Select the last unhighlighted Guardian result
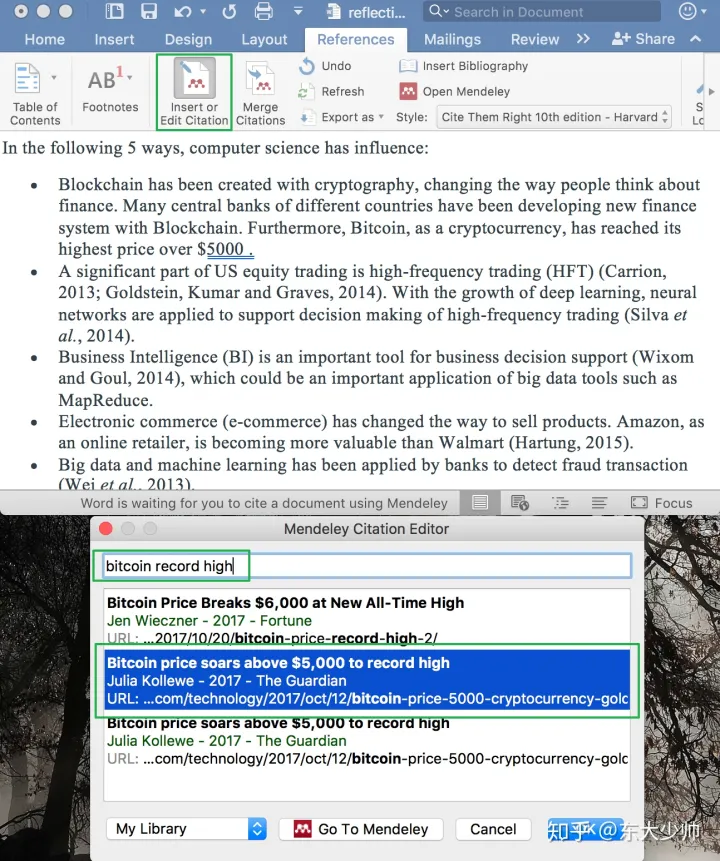 [367, 741]
